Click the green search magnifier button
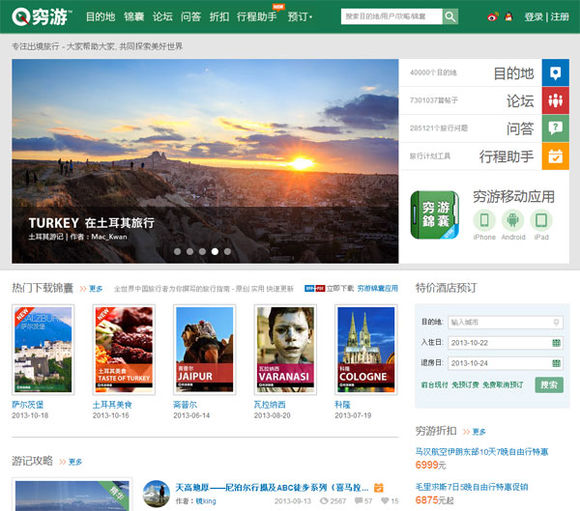The image size is (580, 511). click(x=450, y=17)
